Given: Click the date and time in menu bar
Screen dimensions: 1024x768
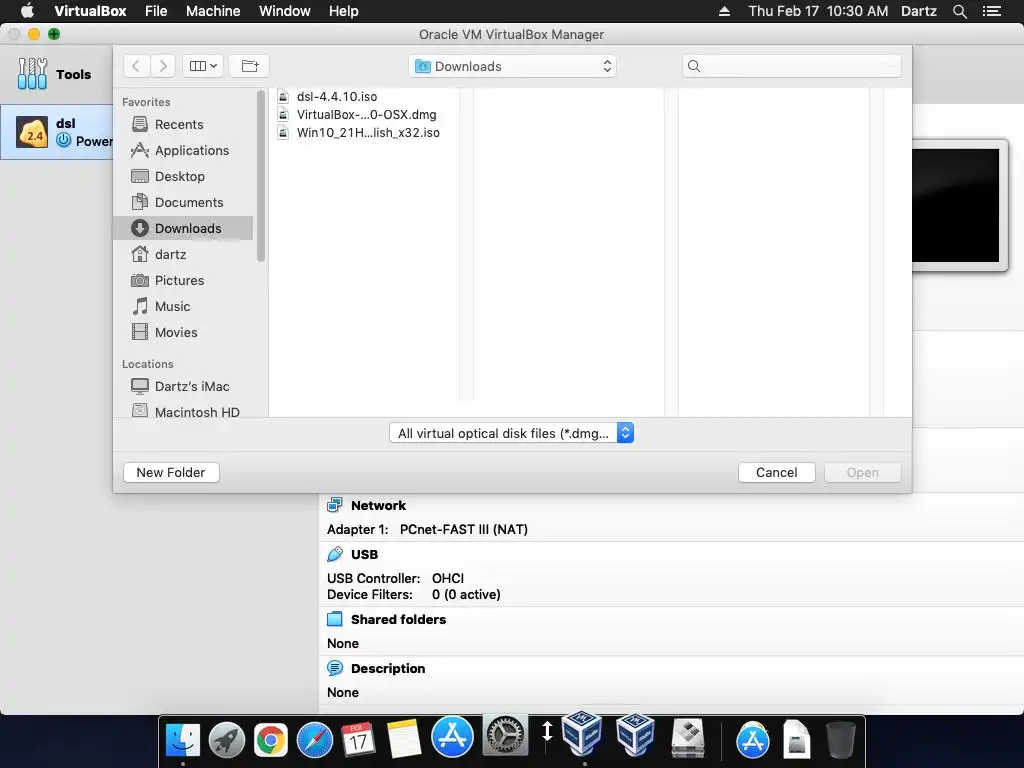Looking at the screenshot, I should pos(818,11).
